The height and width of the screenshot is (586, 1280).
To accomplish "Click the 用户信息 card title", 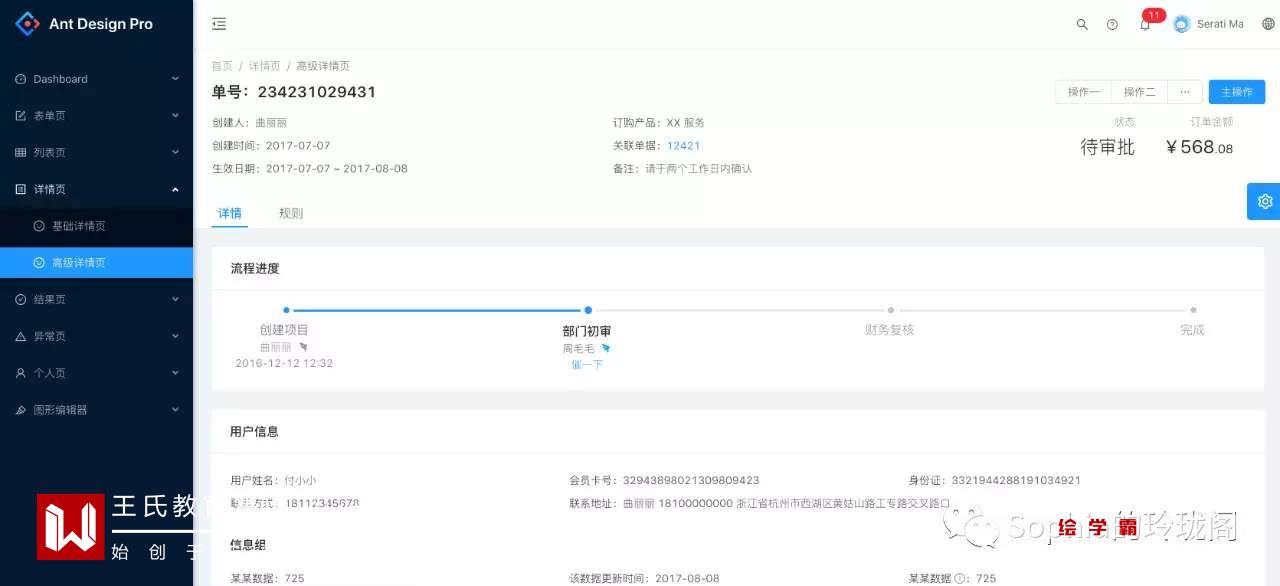I will tap(254, 432).
